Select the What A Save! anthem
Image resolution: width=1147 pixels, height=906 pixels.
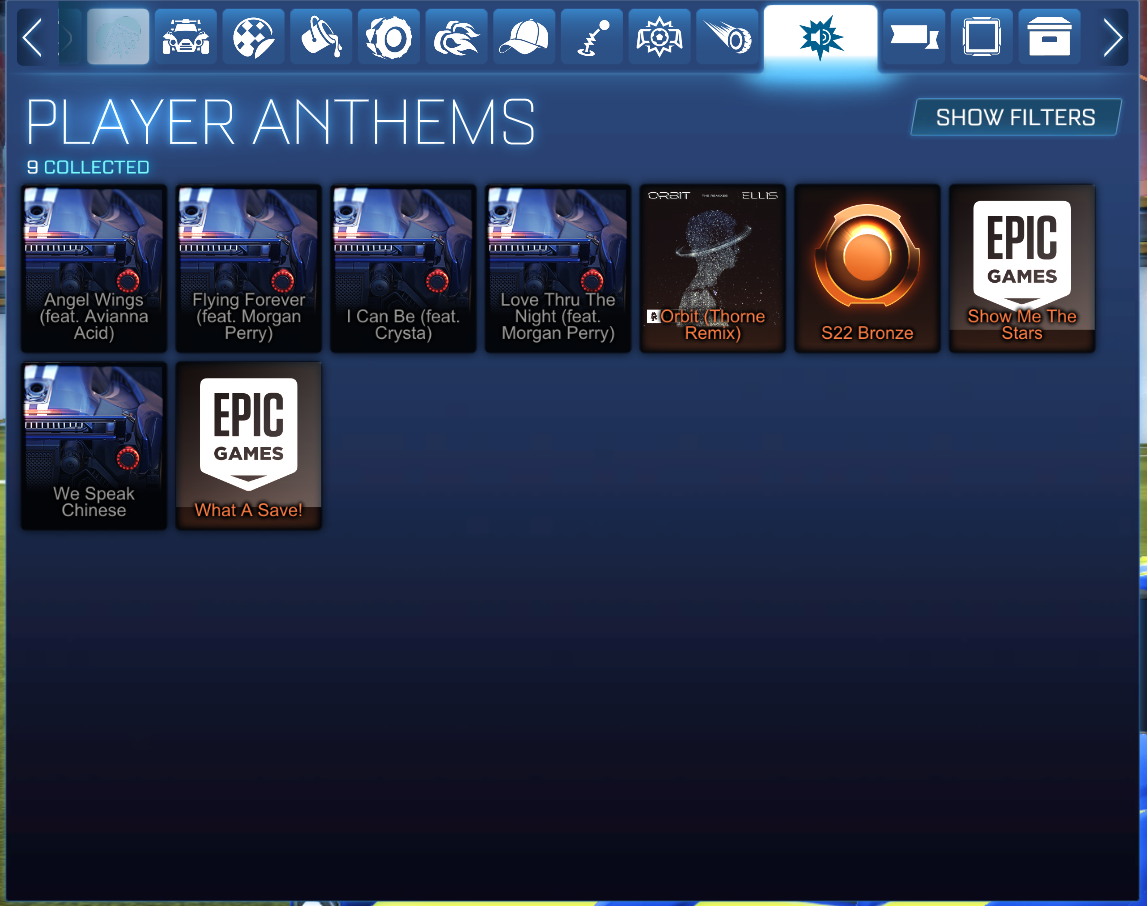tap(249, 445)
